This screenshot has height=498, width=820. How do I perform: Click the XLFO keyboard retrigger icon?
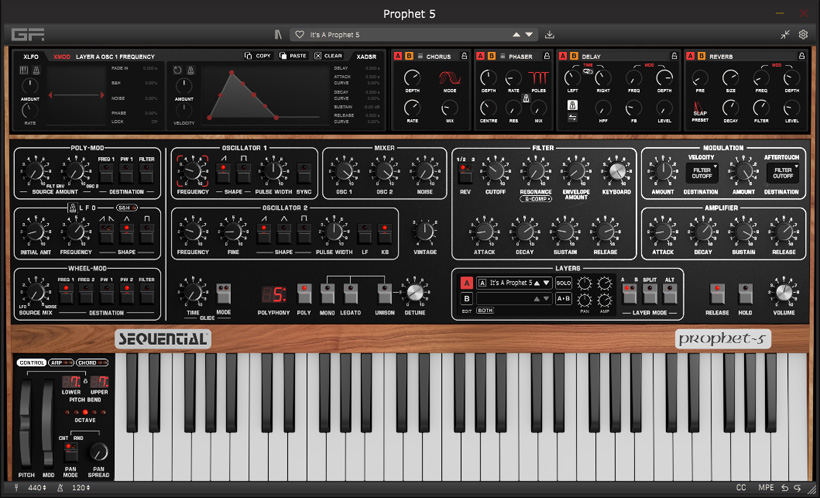pos(24,70)
